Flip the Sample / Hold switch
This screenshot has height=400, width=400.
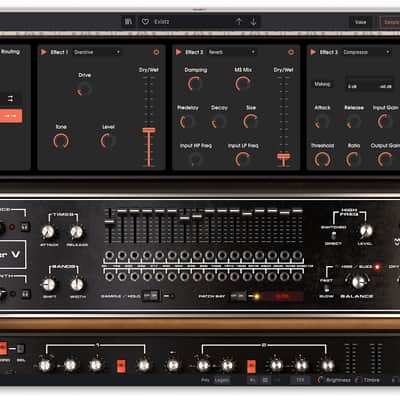point(151,296)
